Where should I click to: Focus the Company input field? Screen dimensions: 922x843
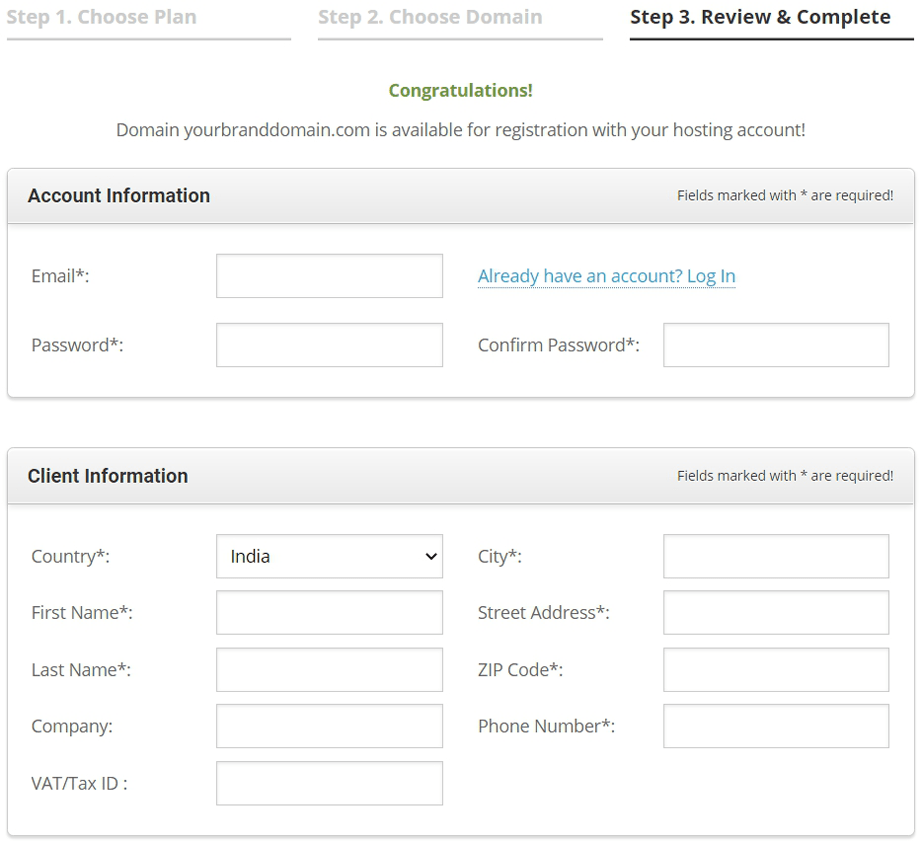[x=329, y=726]
